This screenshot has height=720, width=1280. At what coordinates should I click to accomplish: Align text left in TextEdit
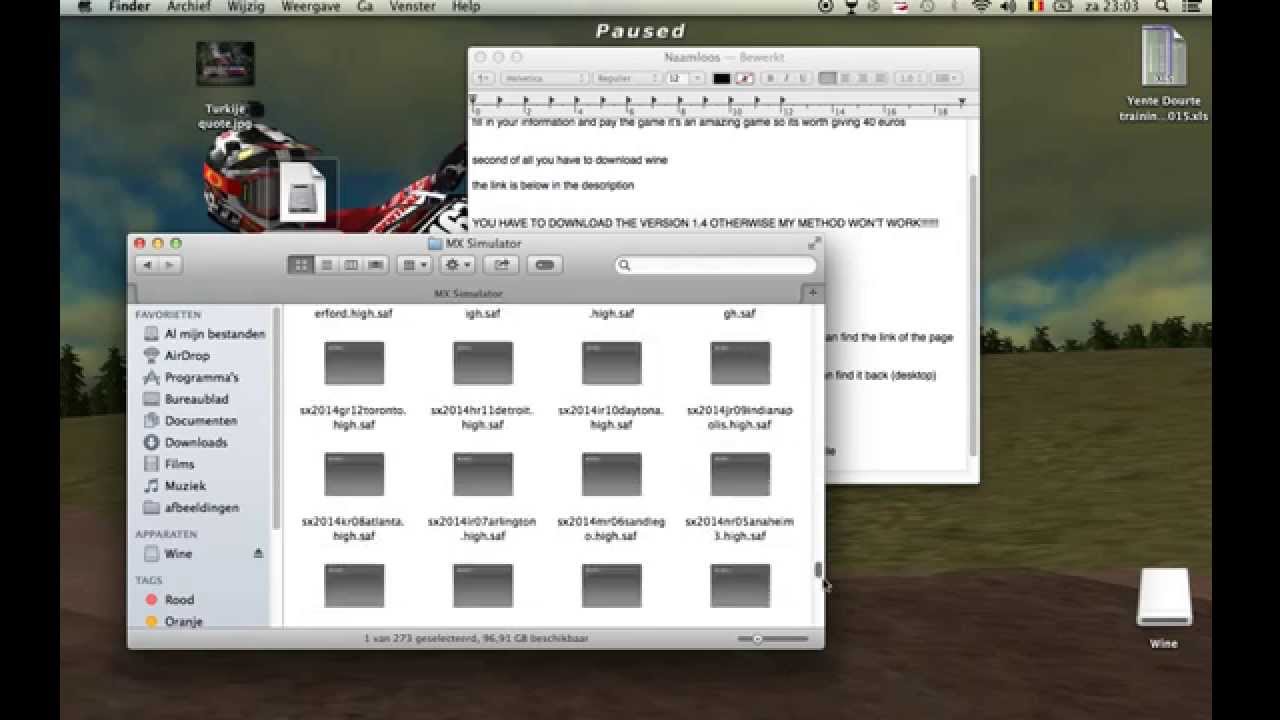tap(827, 78)
